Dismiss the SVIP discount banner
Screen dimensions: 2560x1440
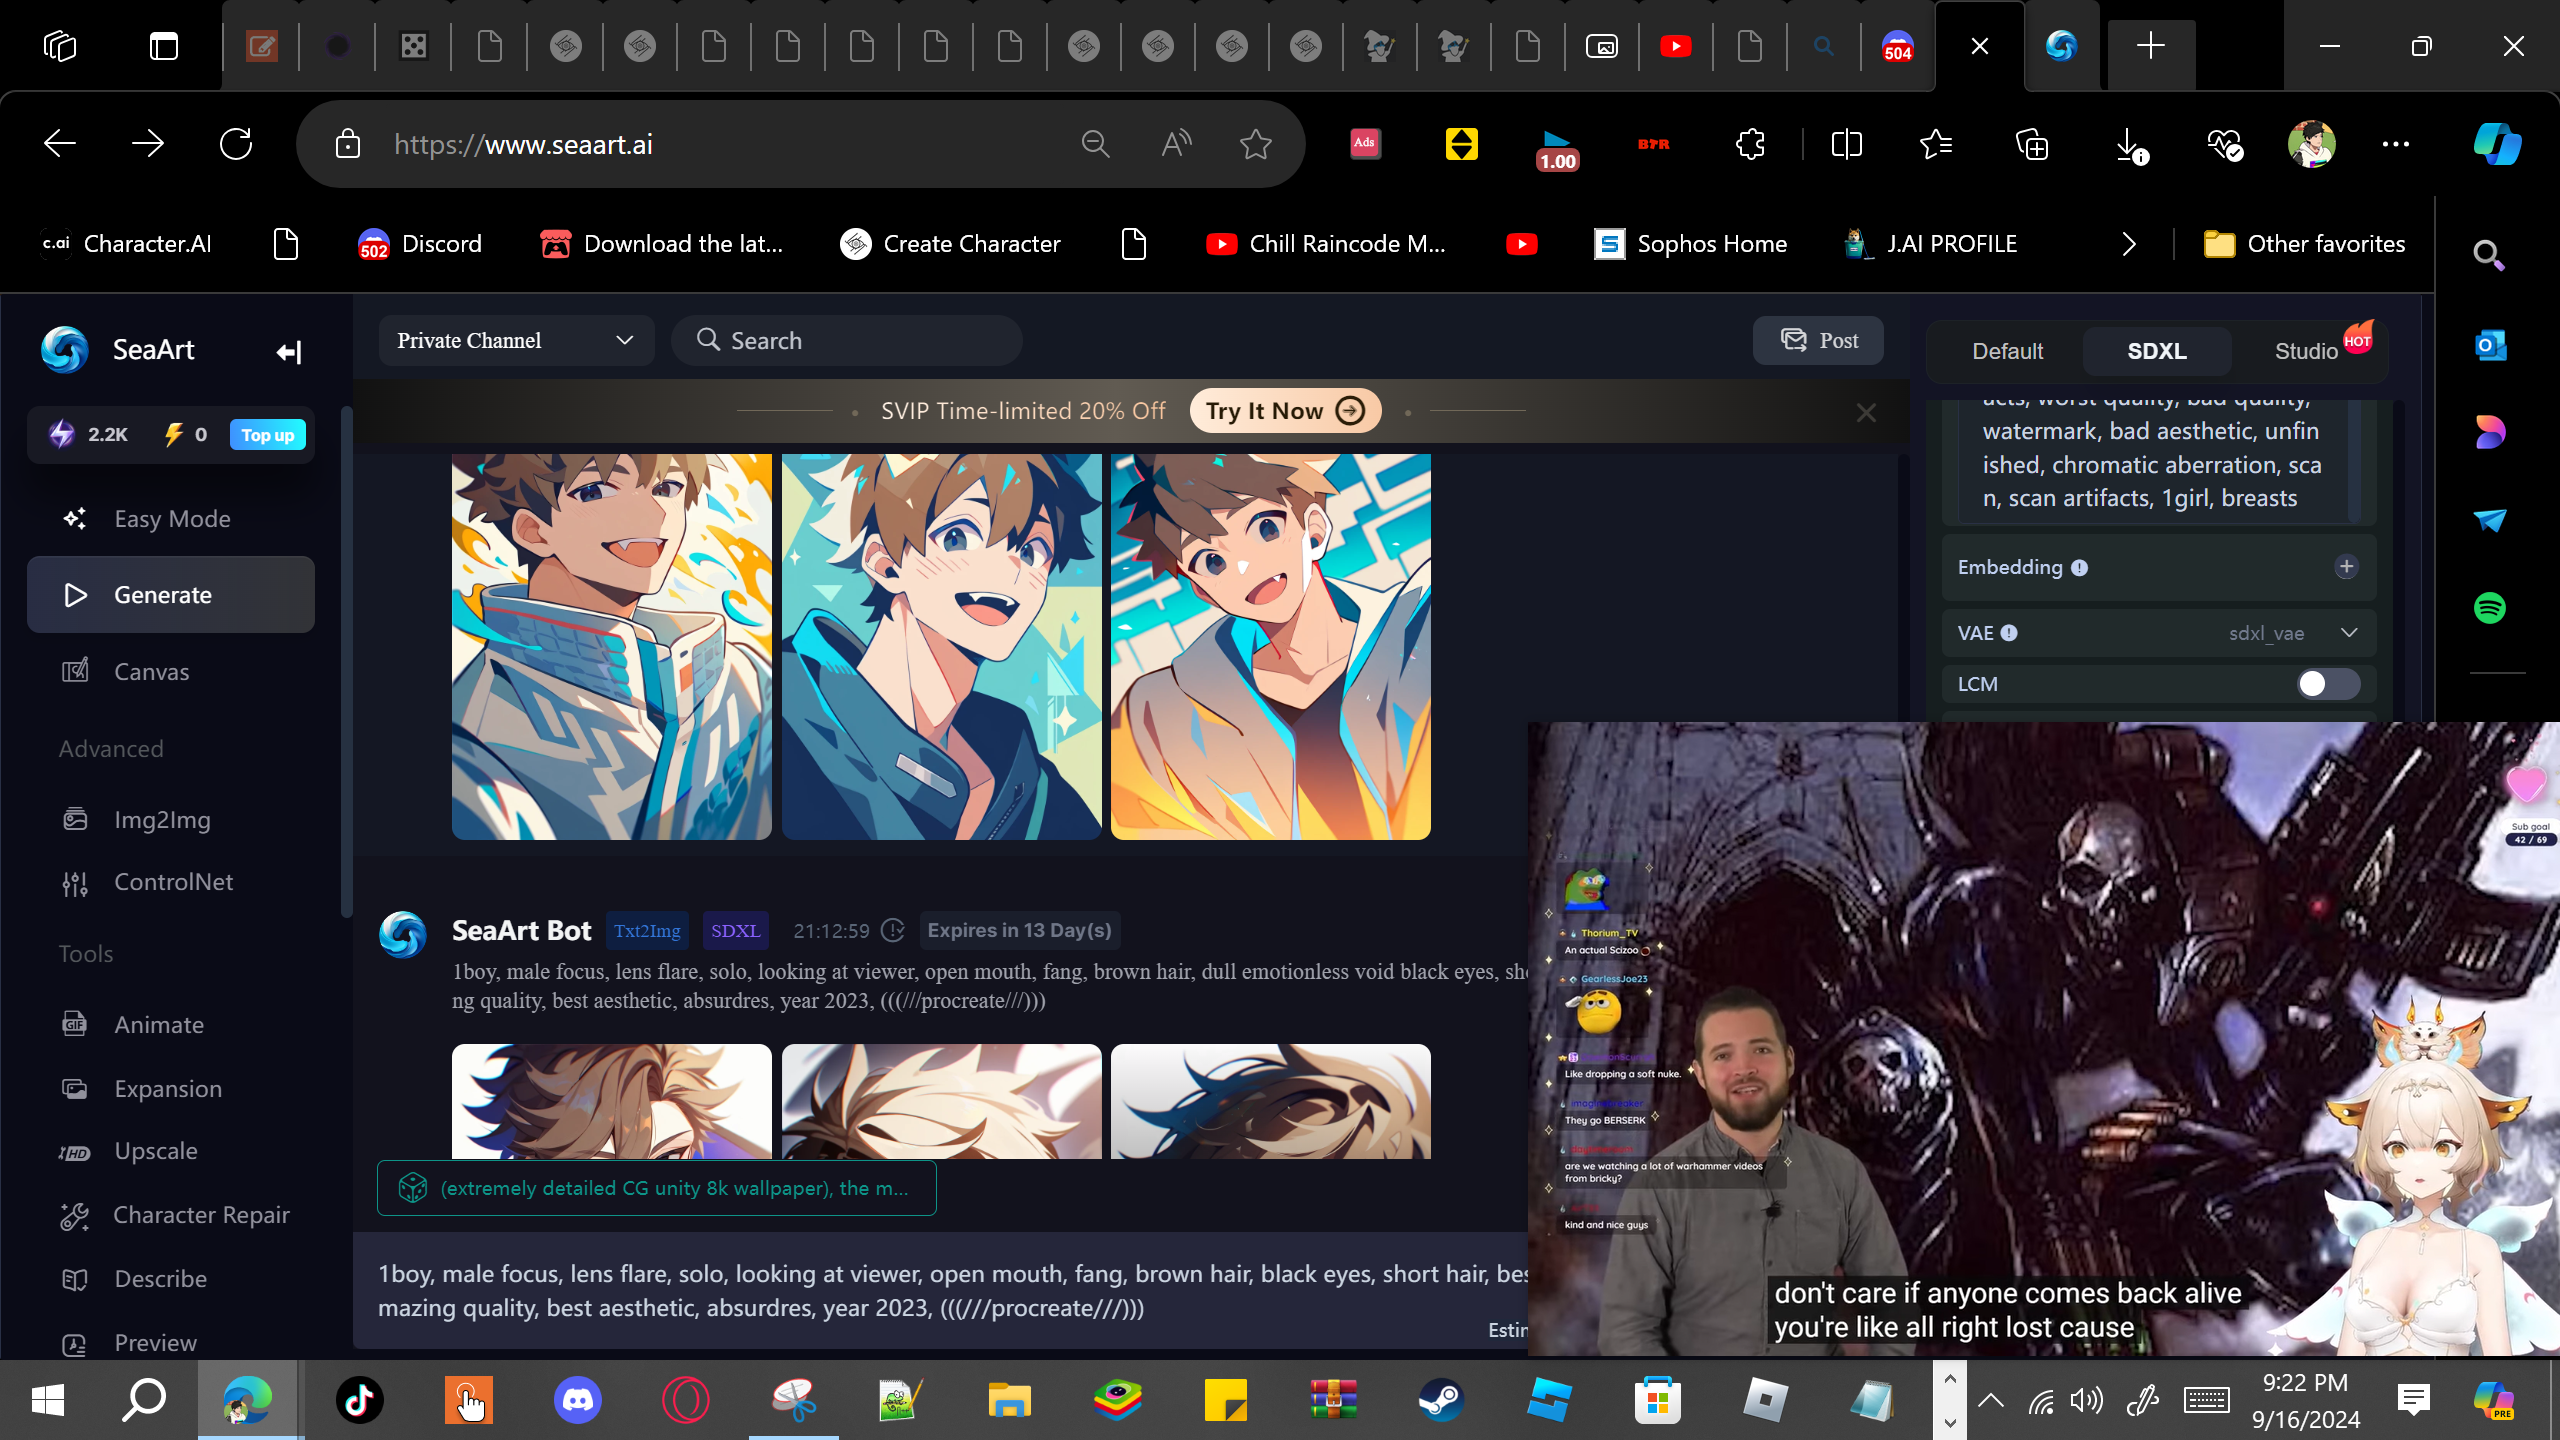coord(1866,413)
